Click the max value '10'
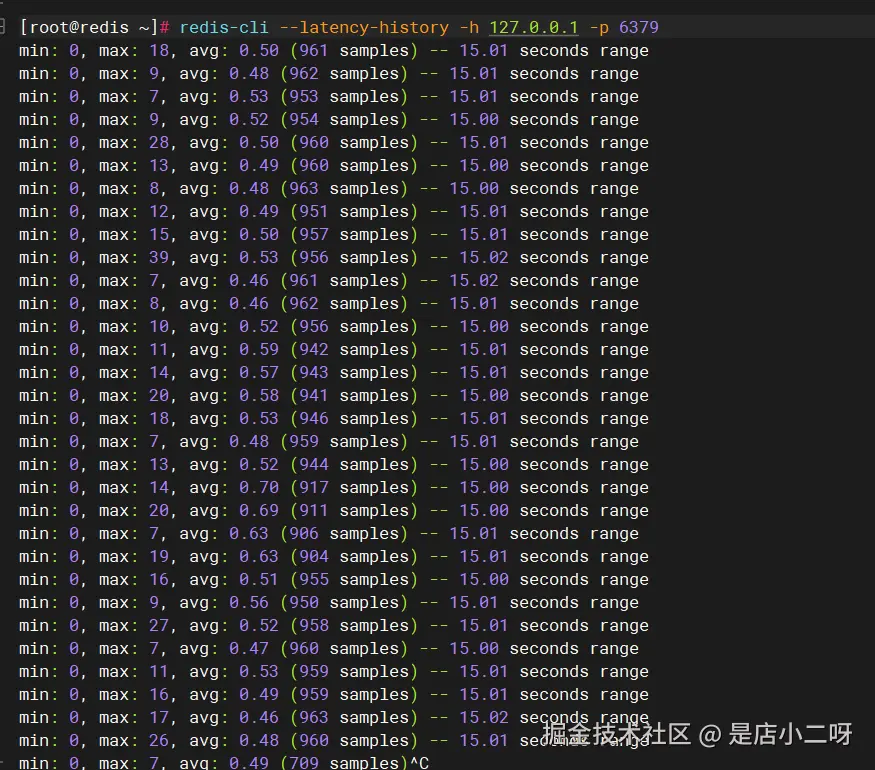This screenshot has height=770, width=875. pos(159,326)
